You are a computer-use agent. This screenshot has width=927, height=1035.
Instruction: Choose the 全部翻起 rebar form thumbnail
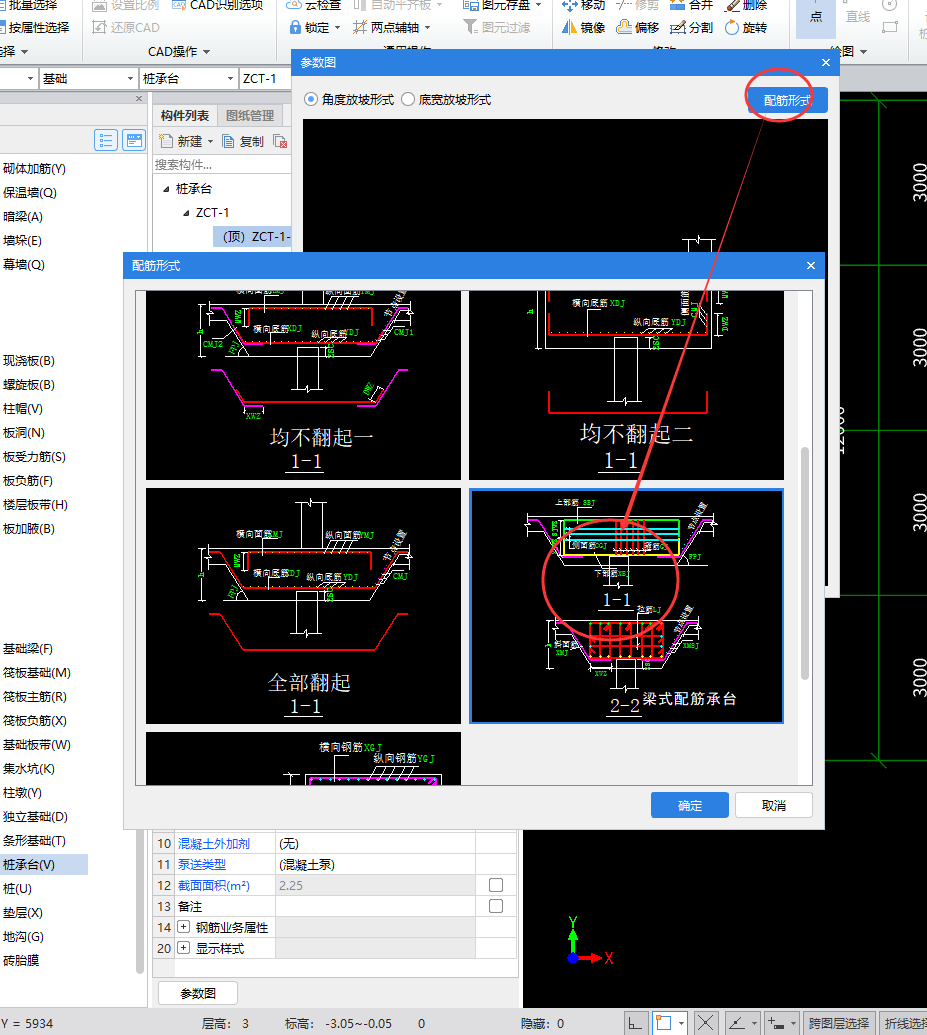(x=303, y=606)
